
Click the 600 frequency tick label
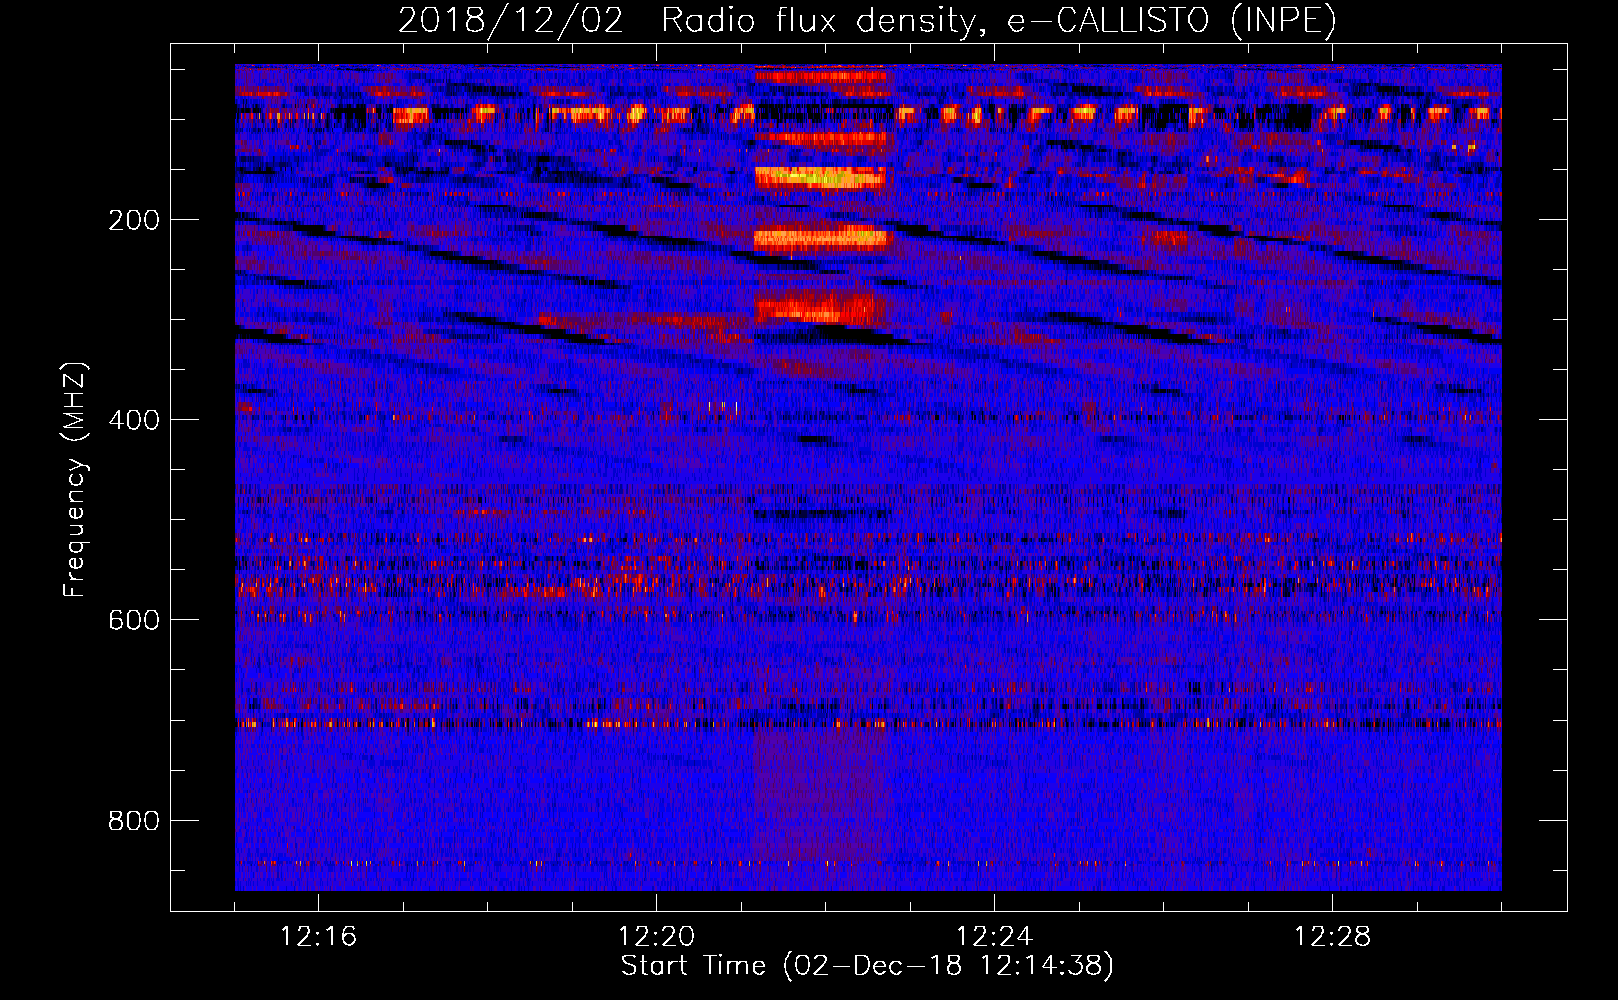tap(134, 620)
